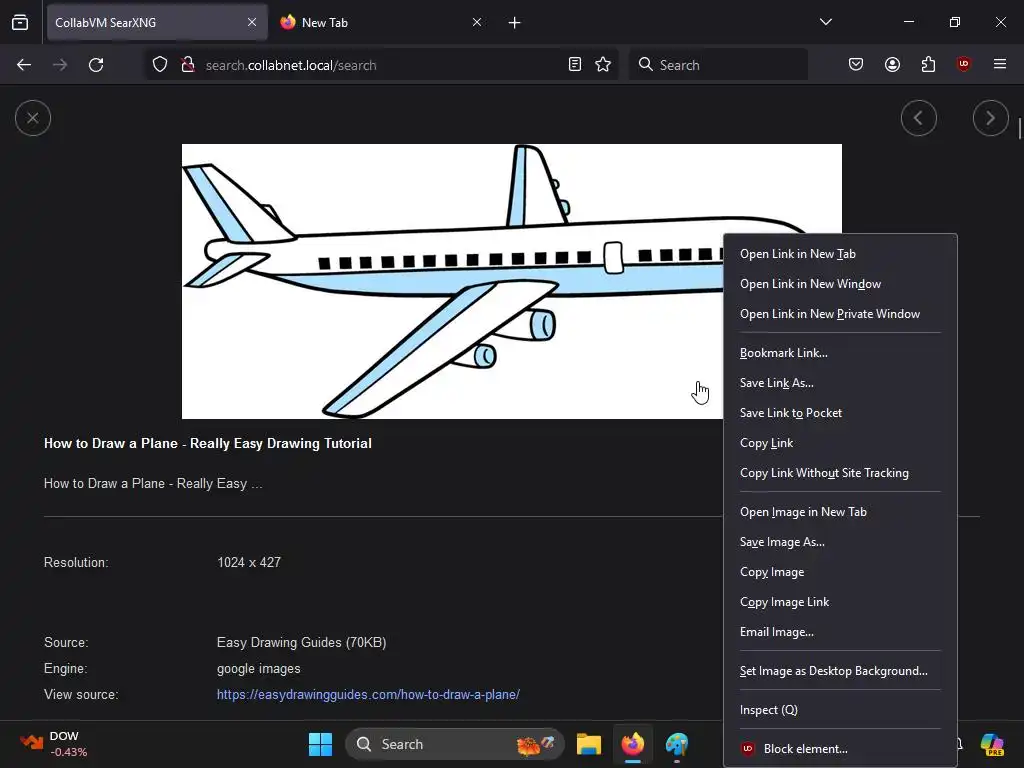Image resolution: width=1024 pixels, height=768 pixels.
Task: Close the image detail view with X circle
Action: coord(33,118)
